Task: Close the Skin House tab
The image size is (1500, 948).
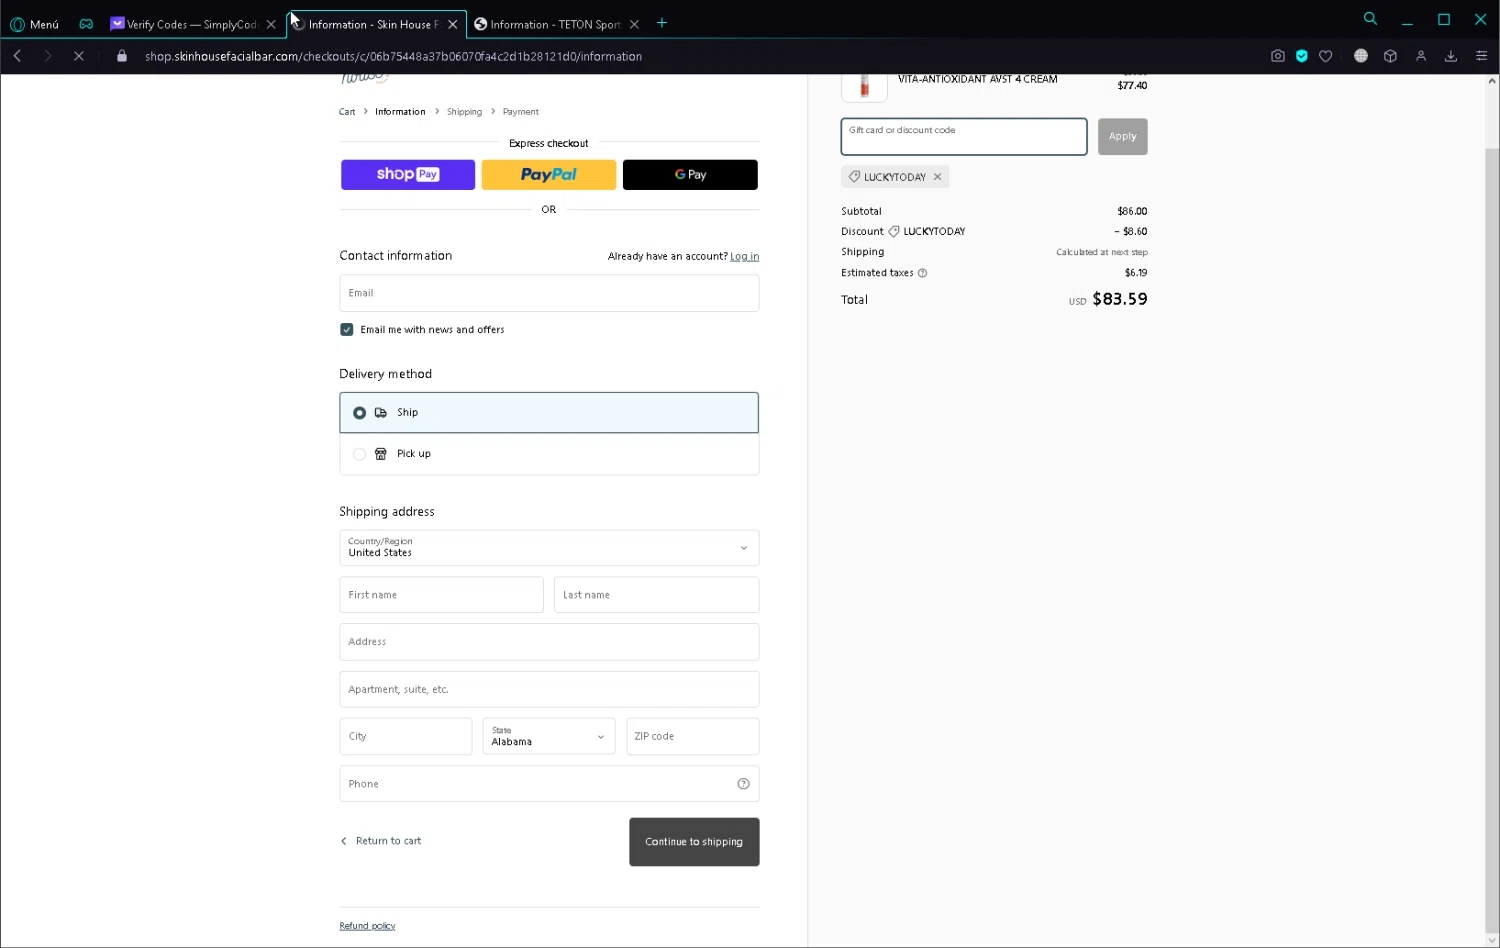Action: coord(453,24)
